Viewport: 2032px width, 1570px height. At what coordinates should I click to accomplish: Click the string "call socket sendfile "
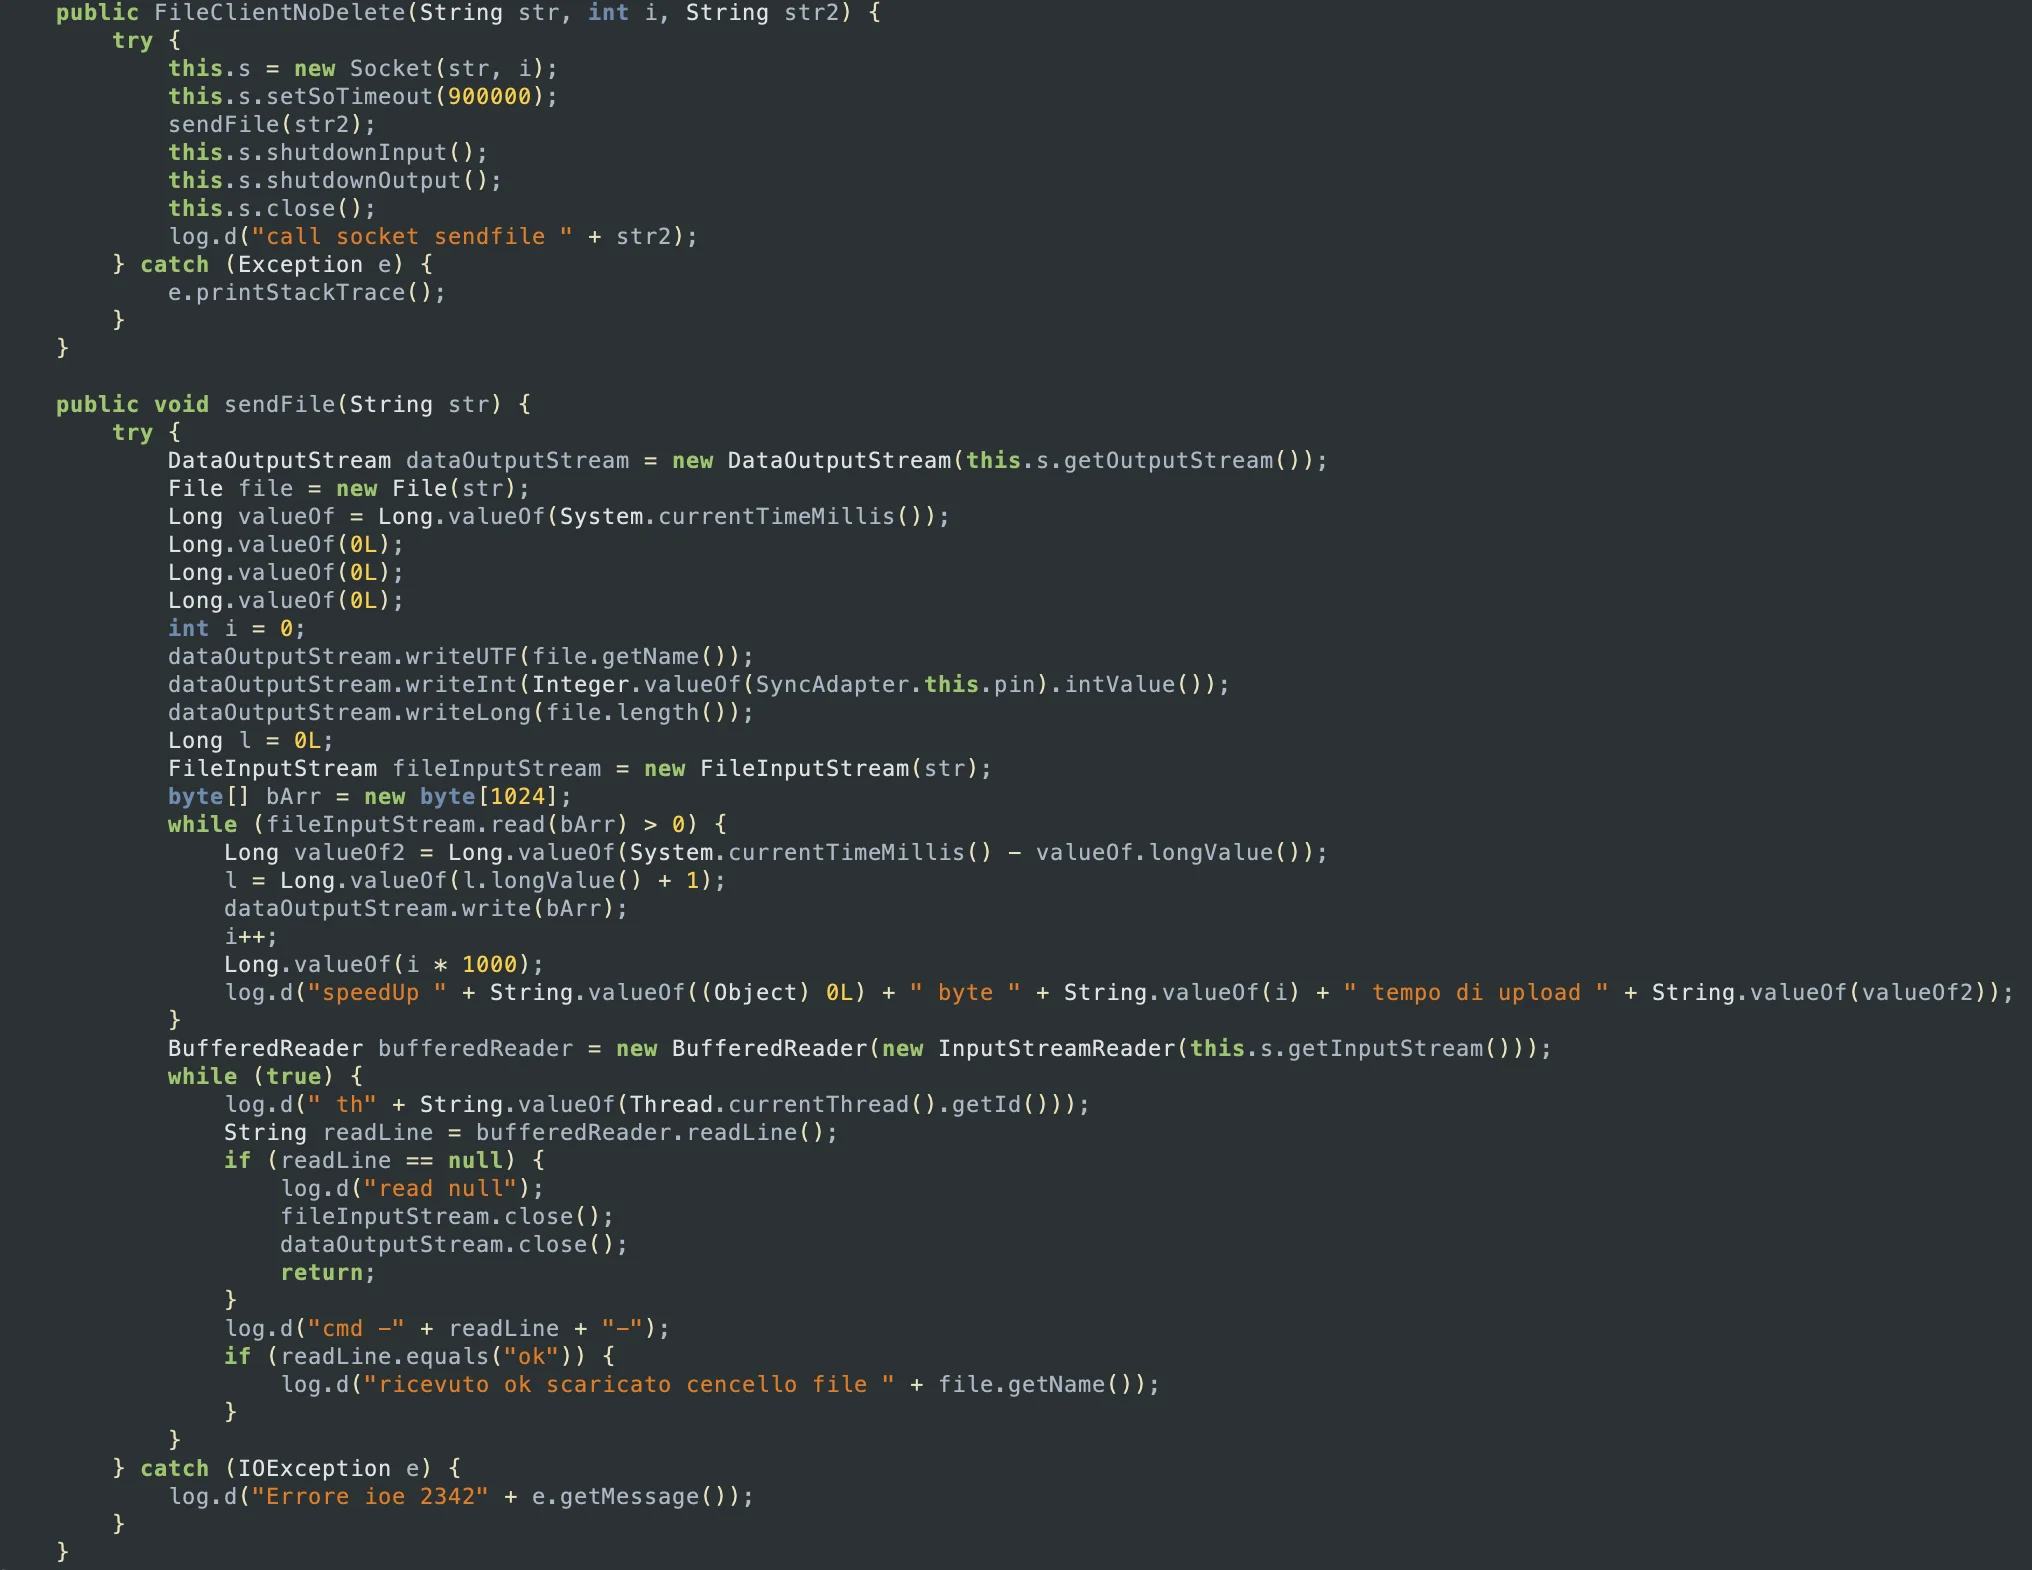click(412, 237)
